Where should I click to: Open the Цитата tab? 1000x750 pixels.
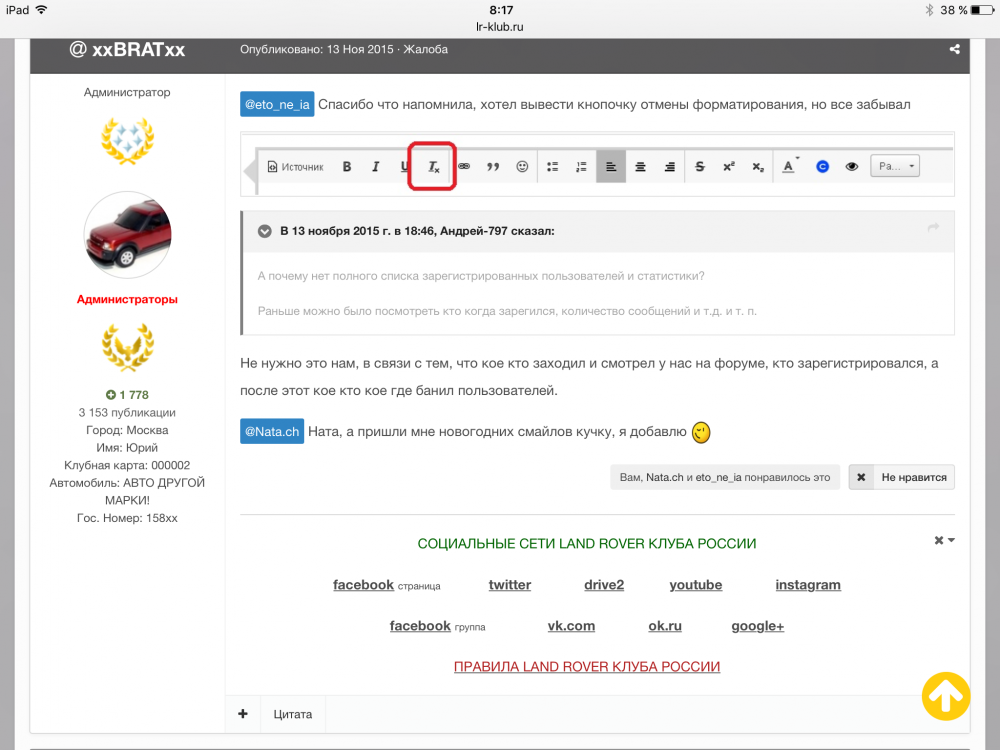(293, 714)
